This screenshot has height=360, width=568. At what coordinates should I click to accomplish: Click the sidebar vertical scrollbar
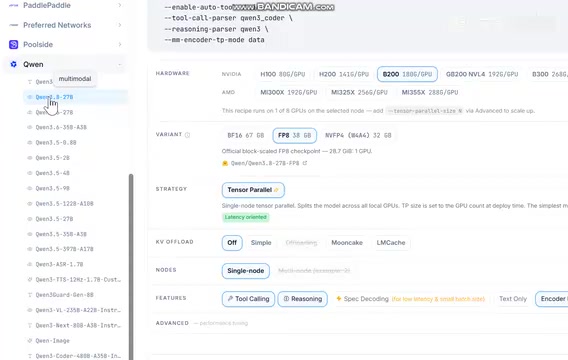pos(131,267)
